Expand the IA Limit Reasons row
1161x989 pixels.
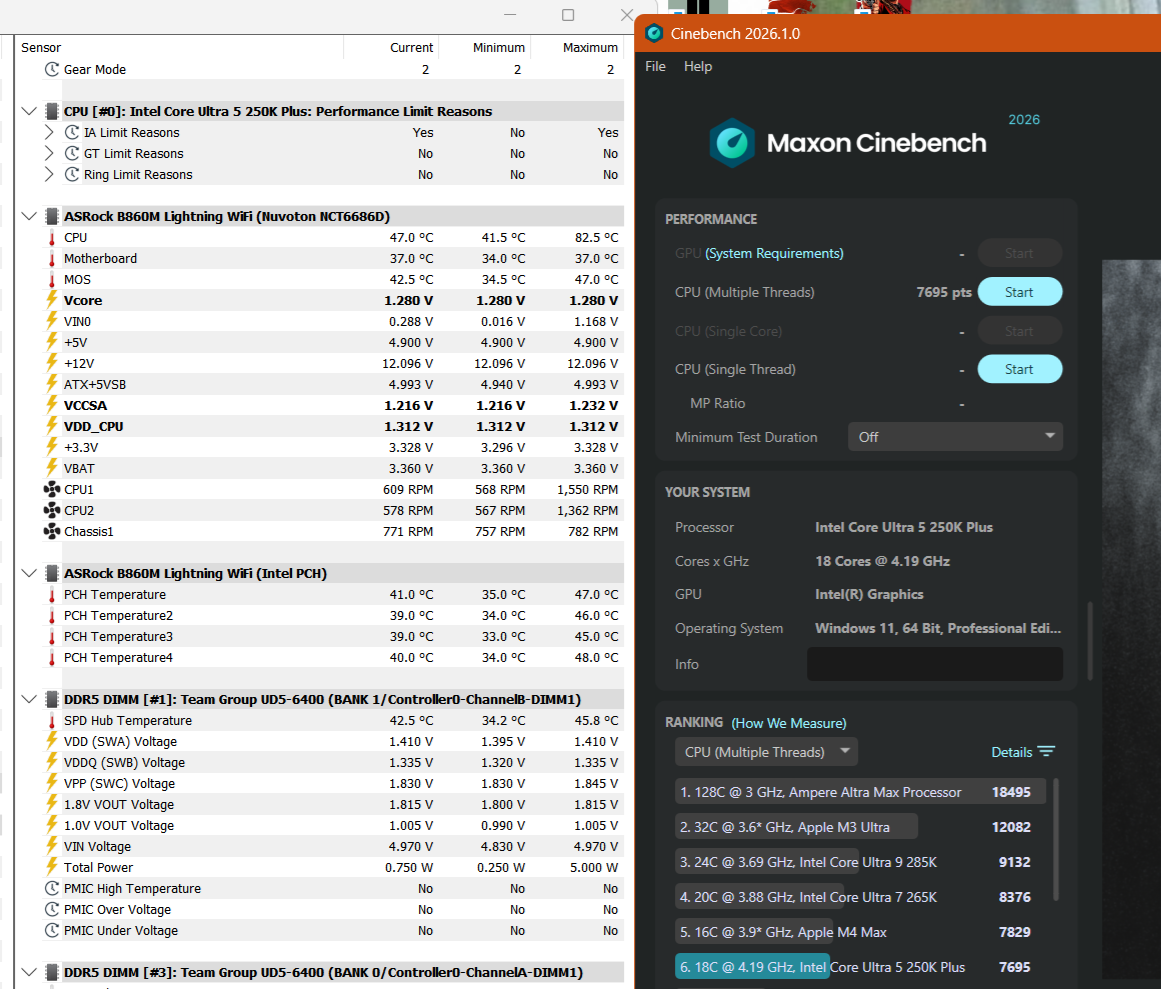(x=49, y=133)
